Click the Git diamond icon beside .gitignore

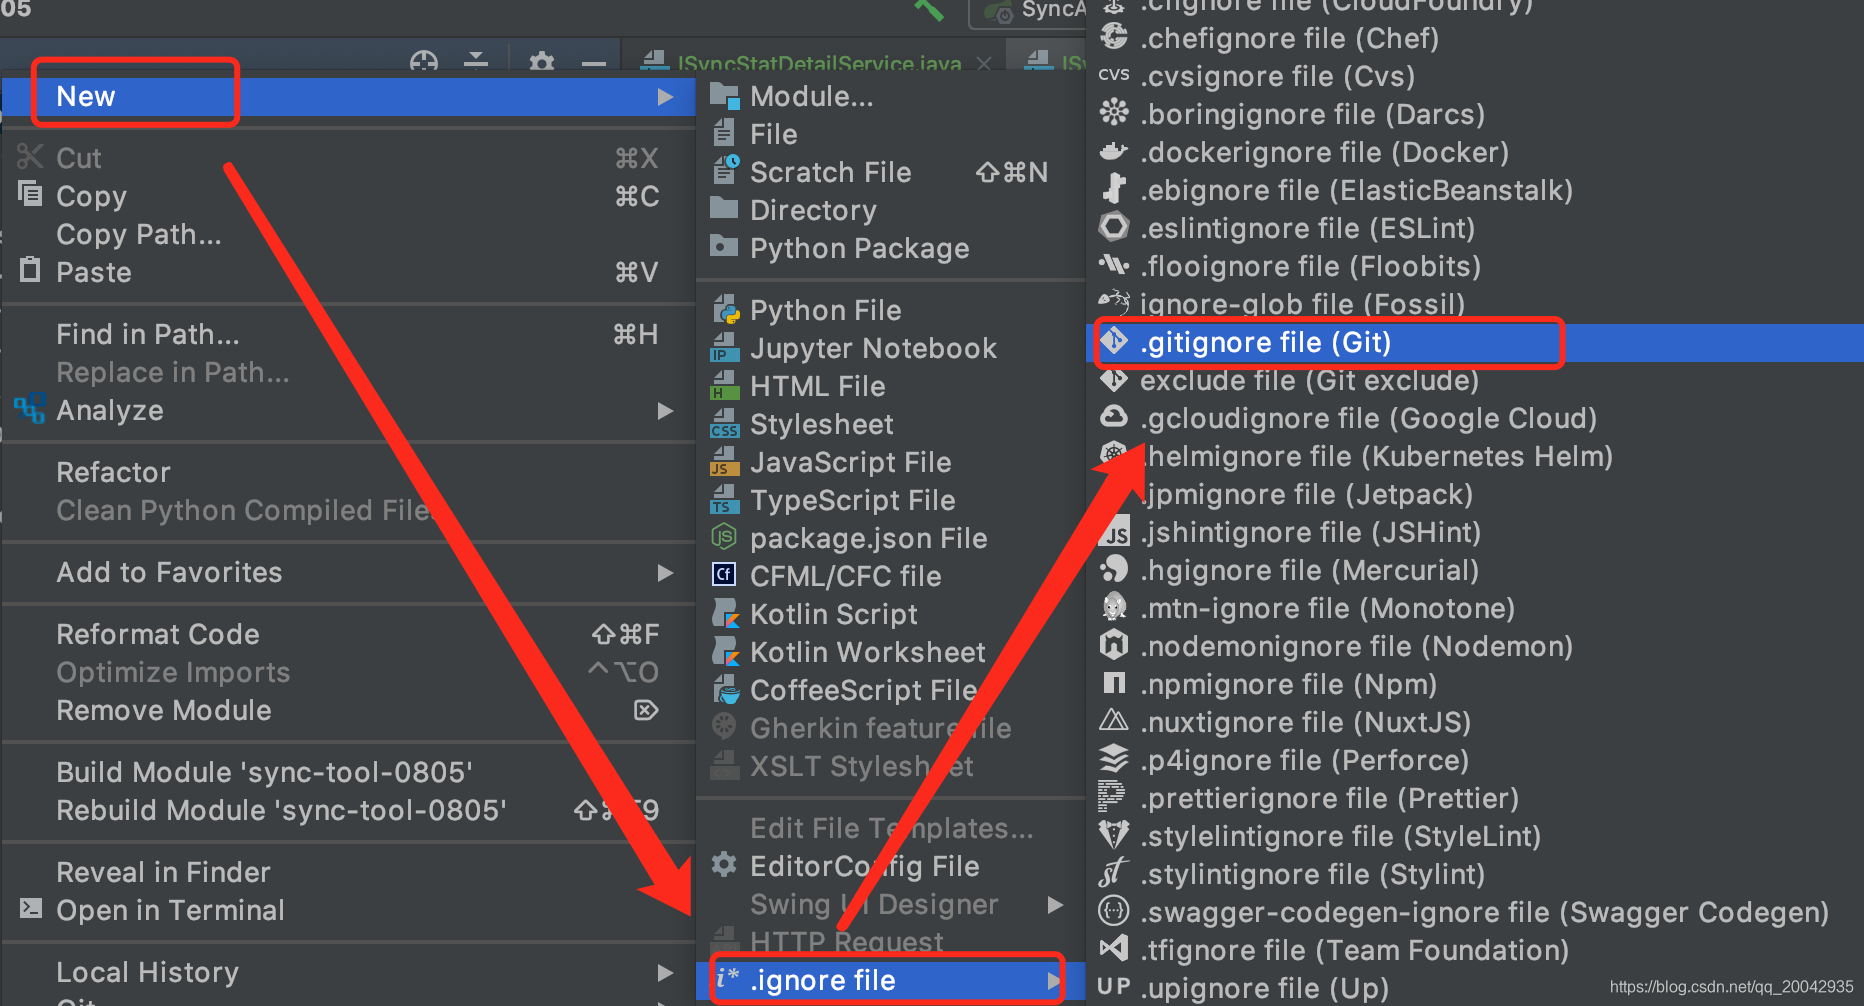pos(1114,342)
